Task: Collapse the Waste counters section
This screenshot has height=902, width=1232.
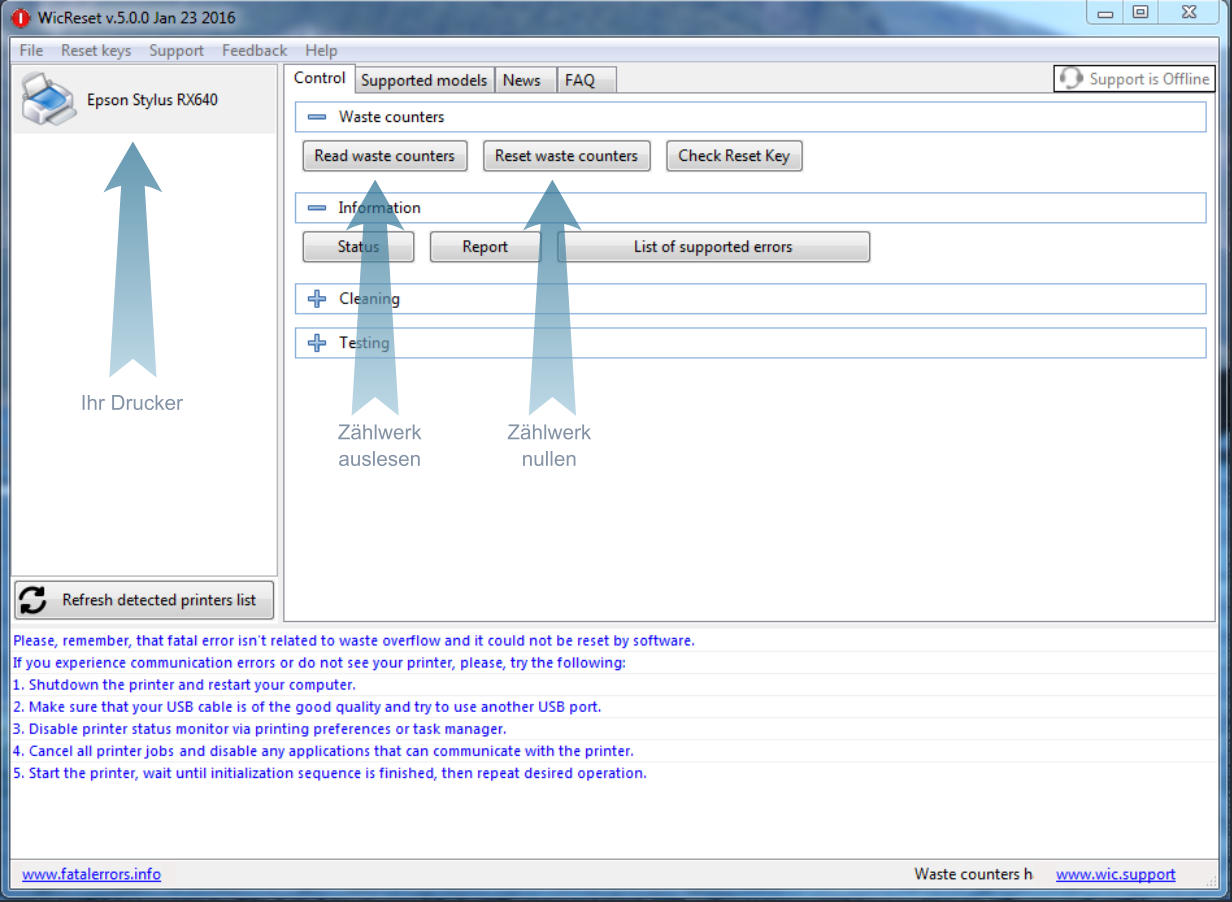Action: tap(317, 117)
